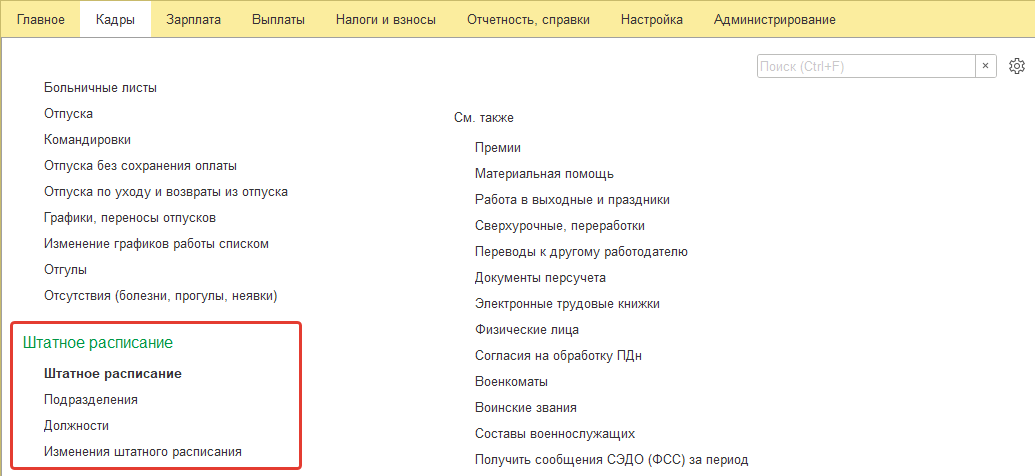Image resolution: width=1035 pixels, height=476 pixels.
Task: Open Отпуска без сохранения оплаты
Action: pyautogui.click(x=141, y=166)
